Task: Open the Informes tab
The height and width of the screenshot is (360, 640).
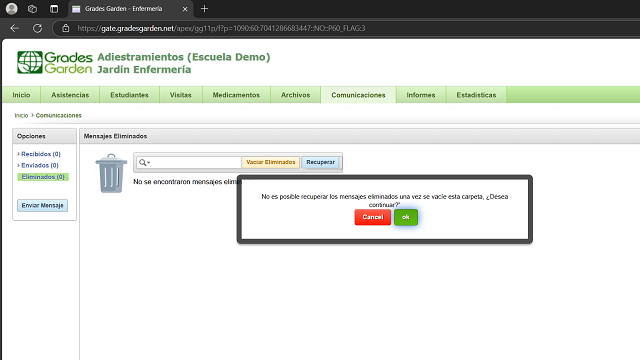Action: click(421, 95)
